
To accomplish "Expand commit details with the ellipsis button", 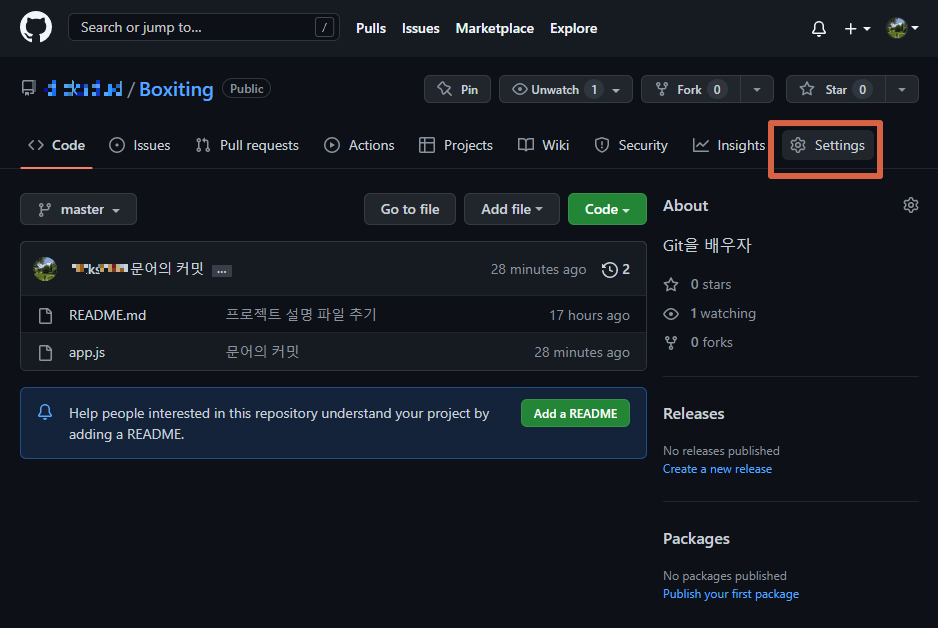I will [x=222, y=271].
